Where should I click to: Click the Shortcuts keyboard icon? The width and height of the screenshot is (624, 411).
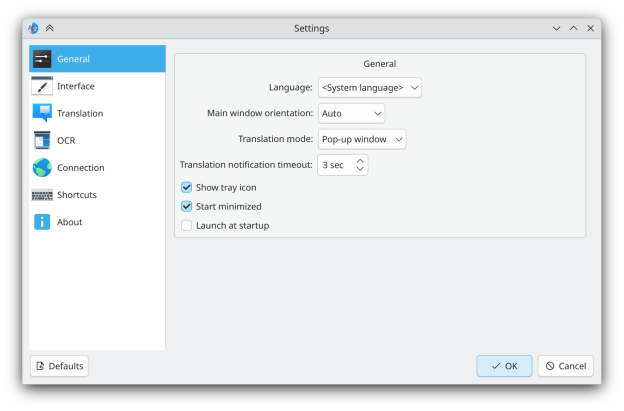tap(42, 195)
